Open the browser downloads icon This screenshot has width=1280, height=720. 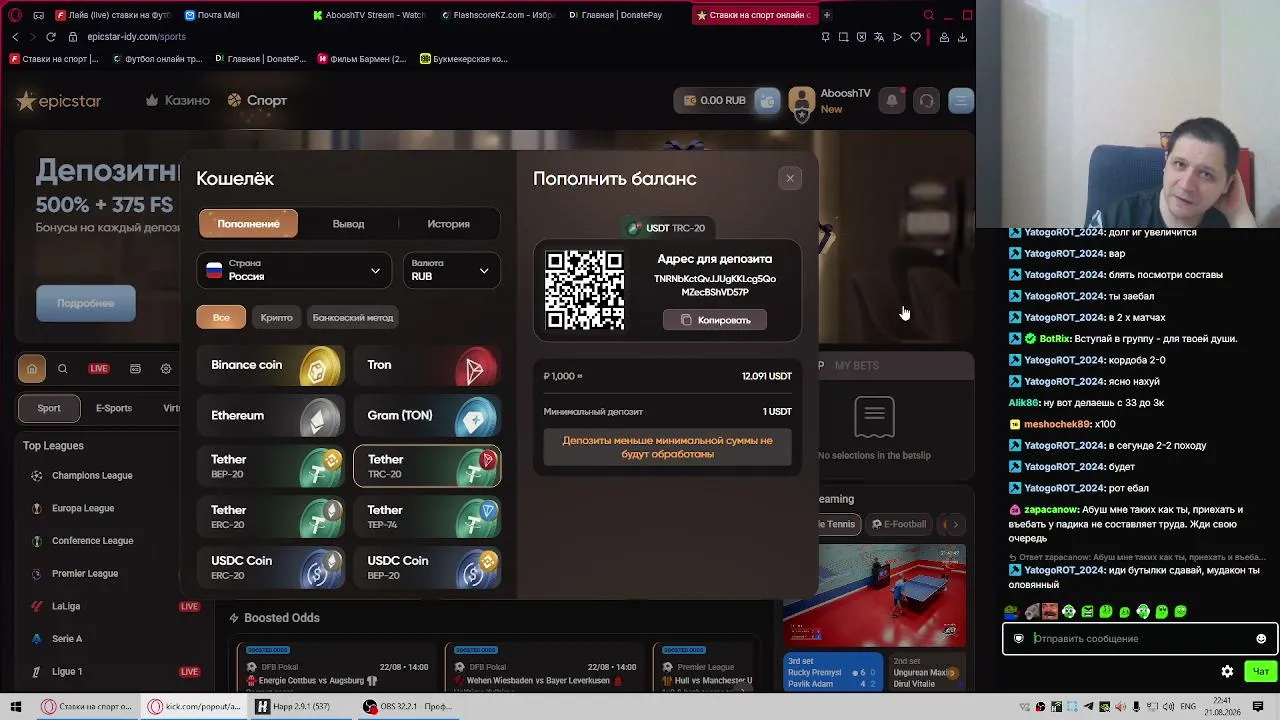962,37
